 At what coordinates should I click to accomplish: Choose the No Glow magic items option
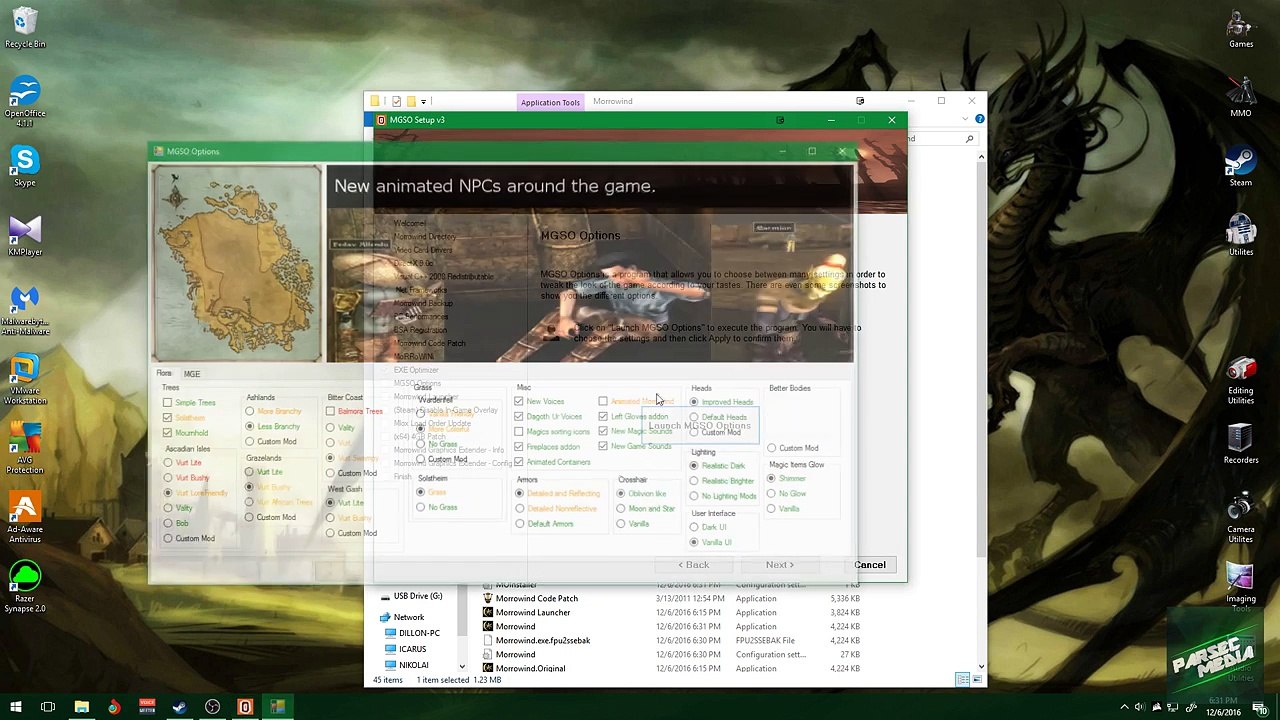(x=771, y=494)
